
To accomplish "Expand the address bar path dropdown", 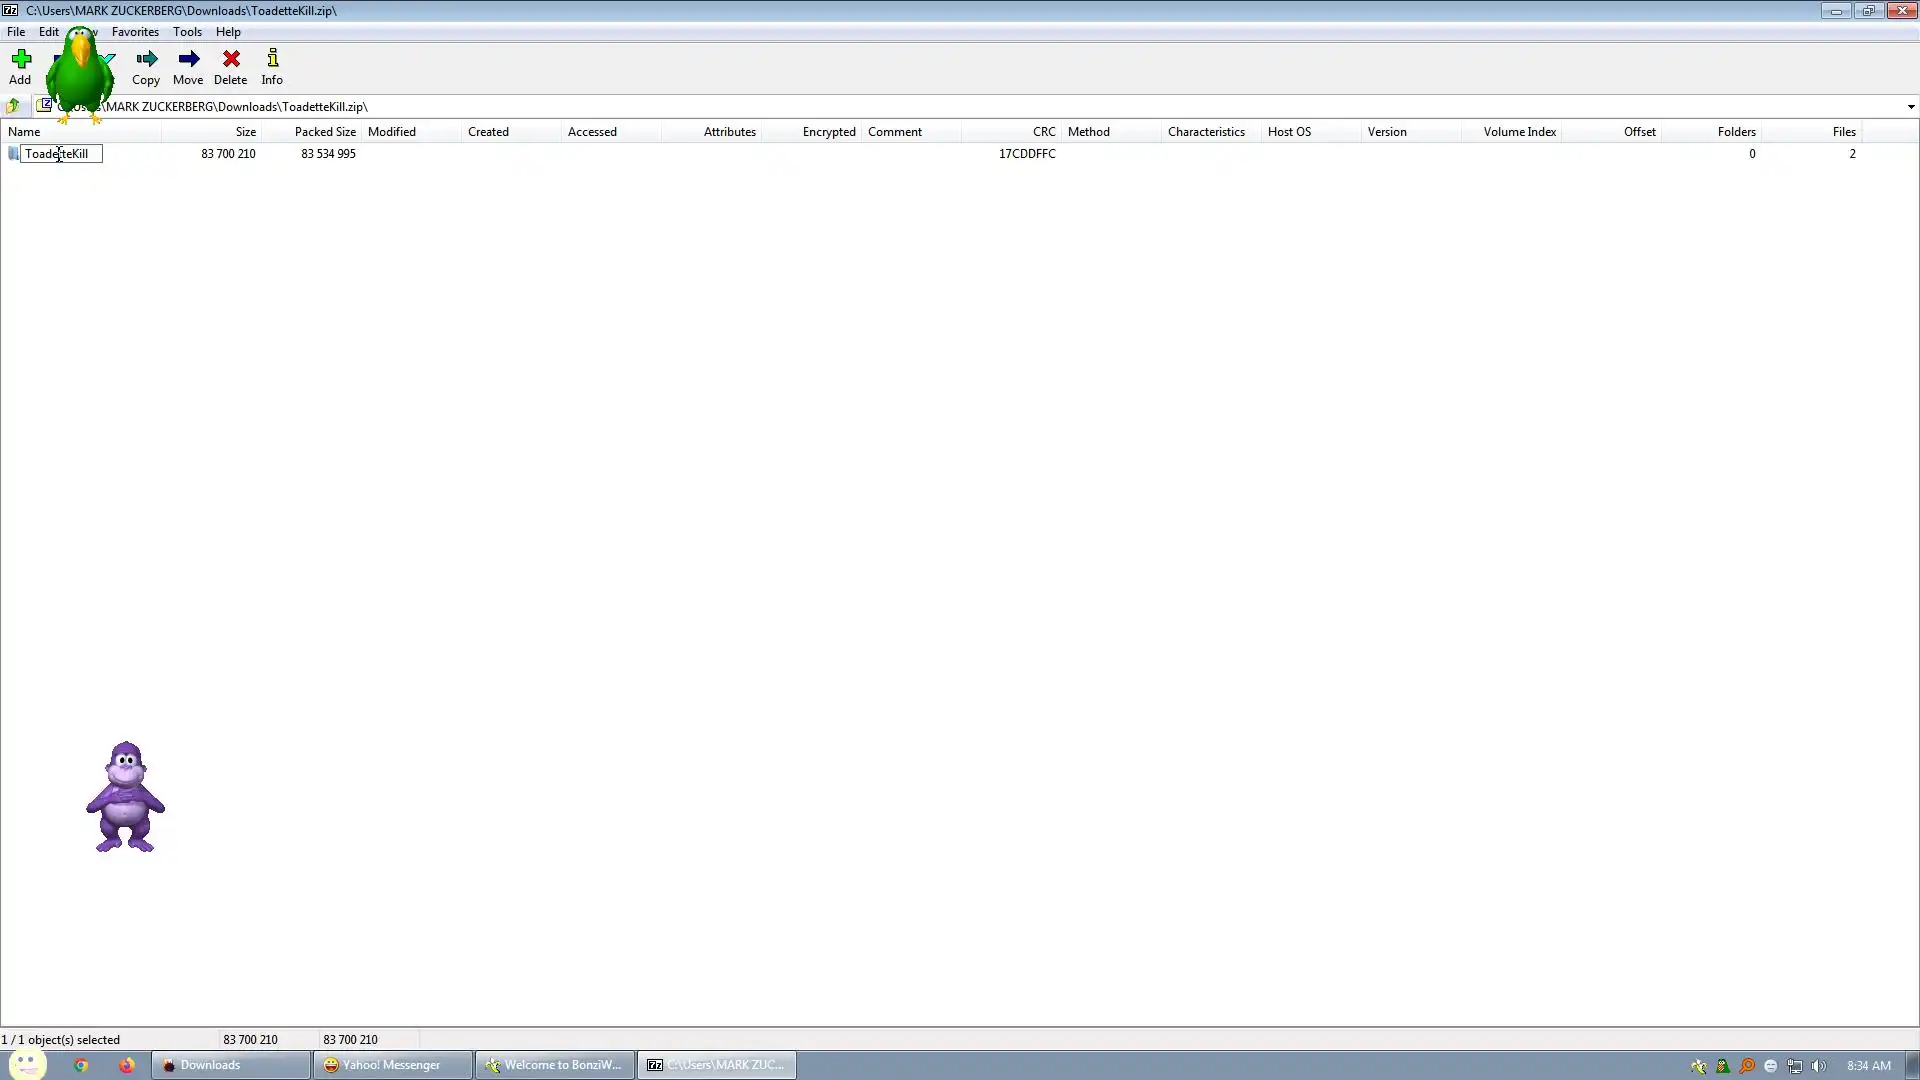I will [x=1910, y=107].
